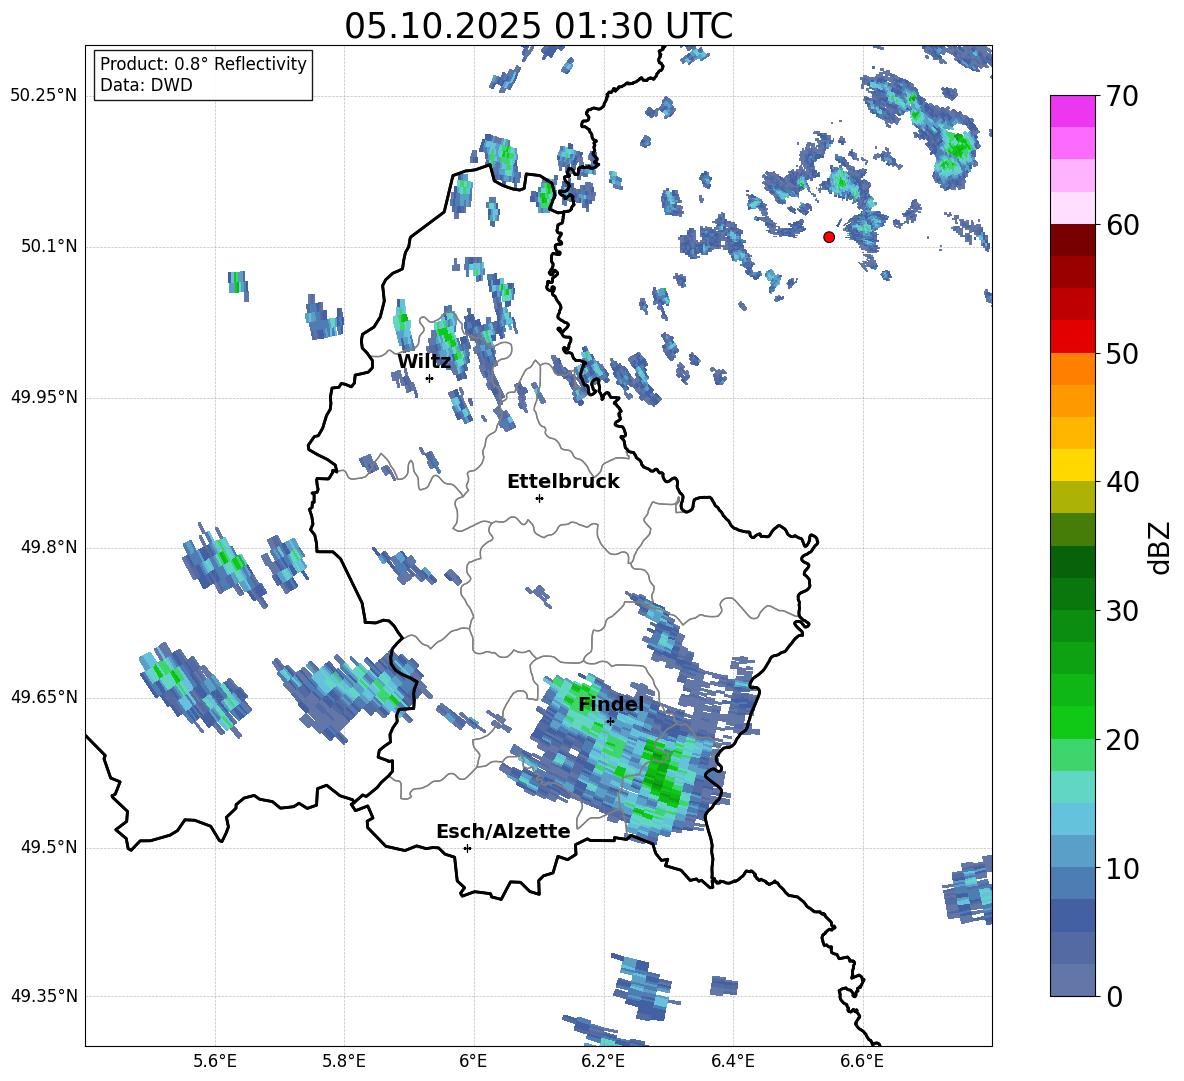Click colorbar tick label 0
Image resolution: width=1184 pixels, height=1081 pixels.
(x=1114, y=997)
